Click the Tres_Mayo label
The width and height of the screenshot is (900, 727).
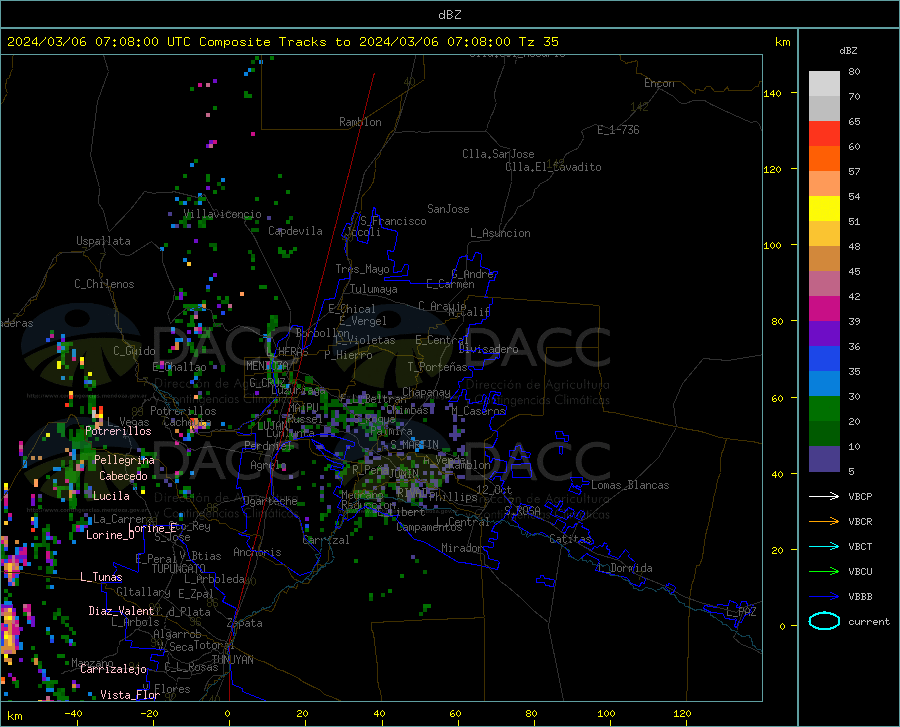(362, 269)
